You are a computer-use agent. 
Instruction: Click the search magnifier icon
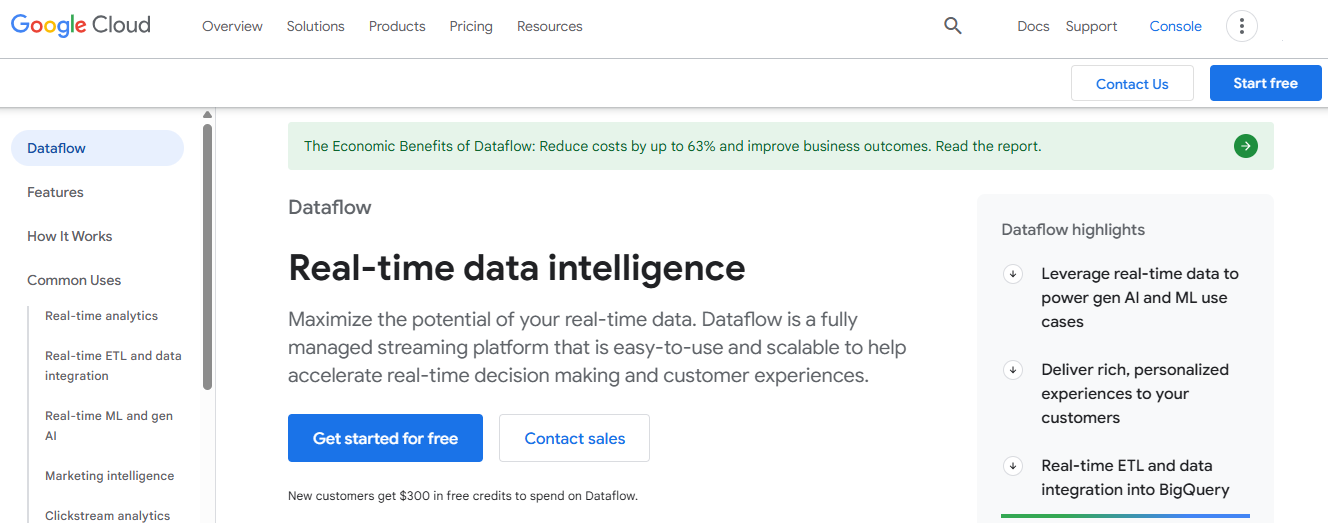point(952,26)
